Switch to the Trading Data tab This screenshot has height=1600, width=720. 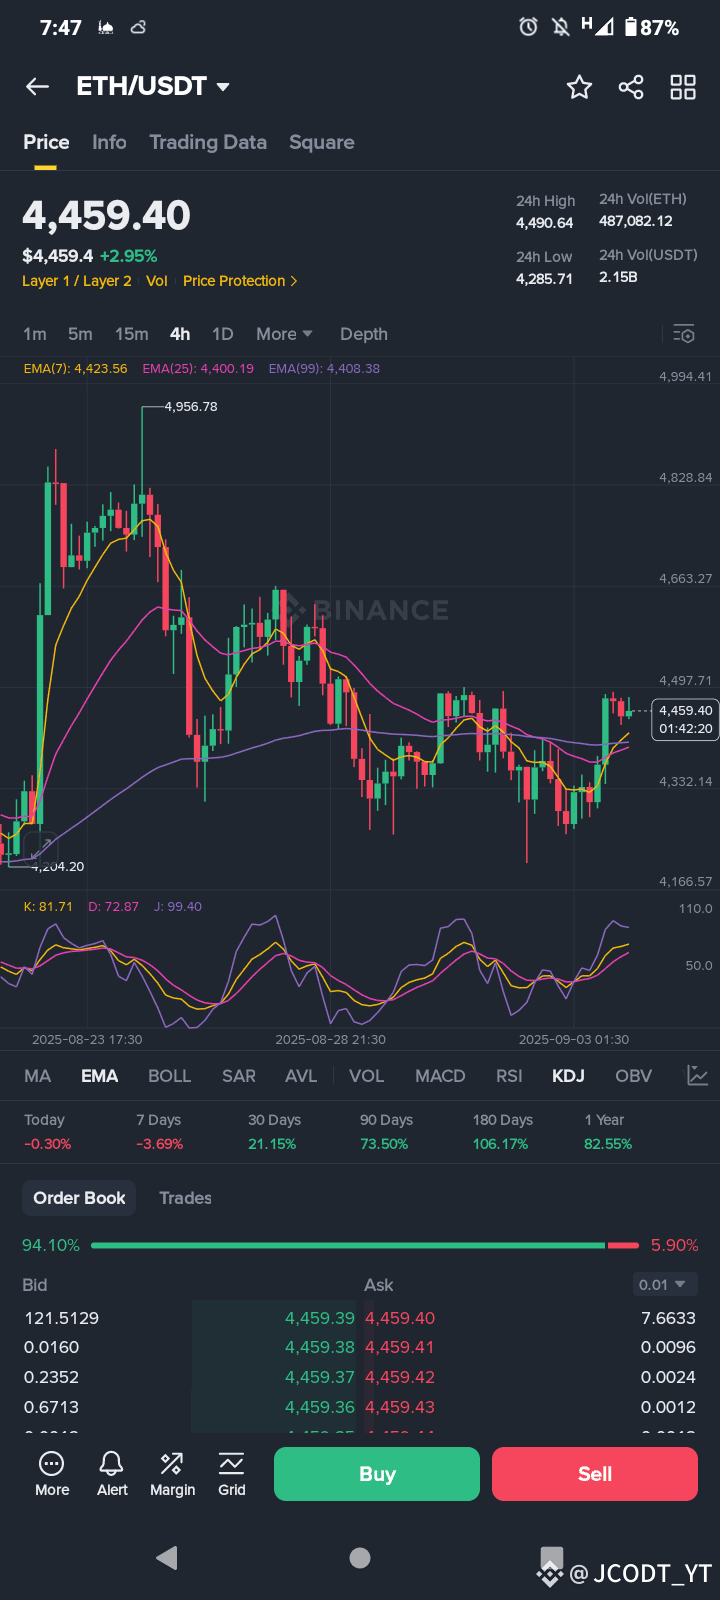click(208, 142)
